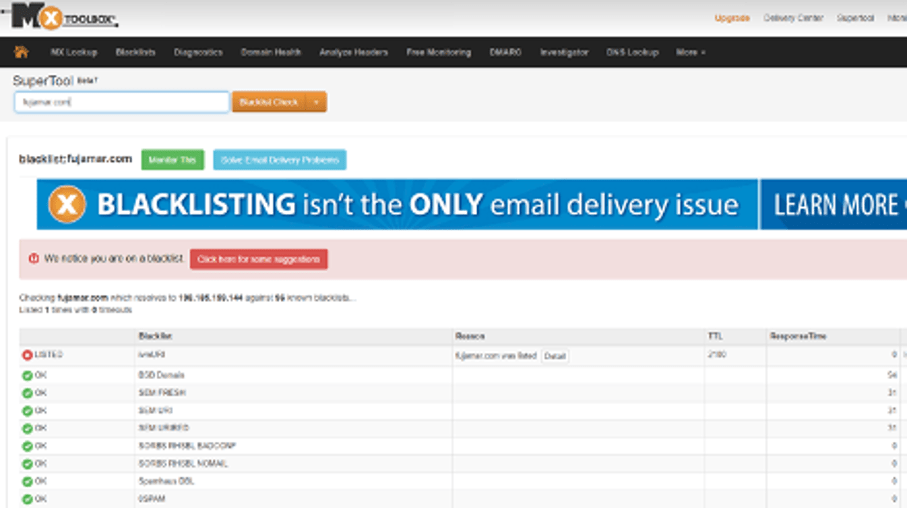Open Detail for the listed entry
908x508 pixels.
tap(555, 356)
